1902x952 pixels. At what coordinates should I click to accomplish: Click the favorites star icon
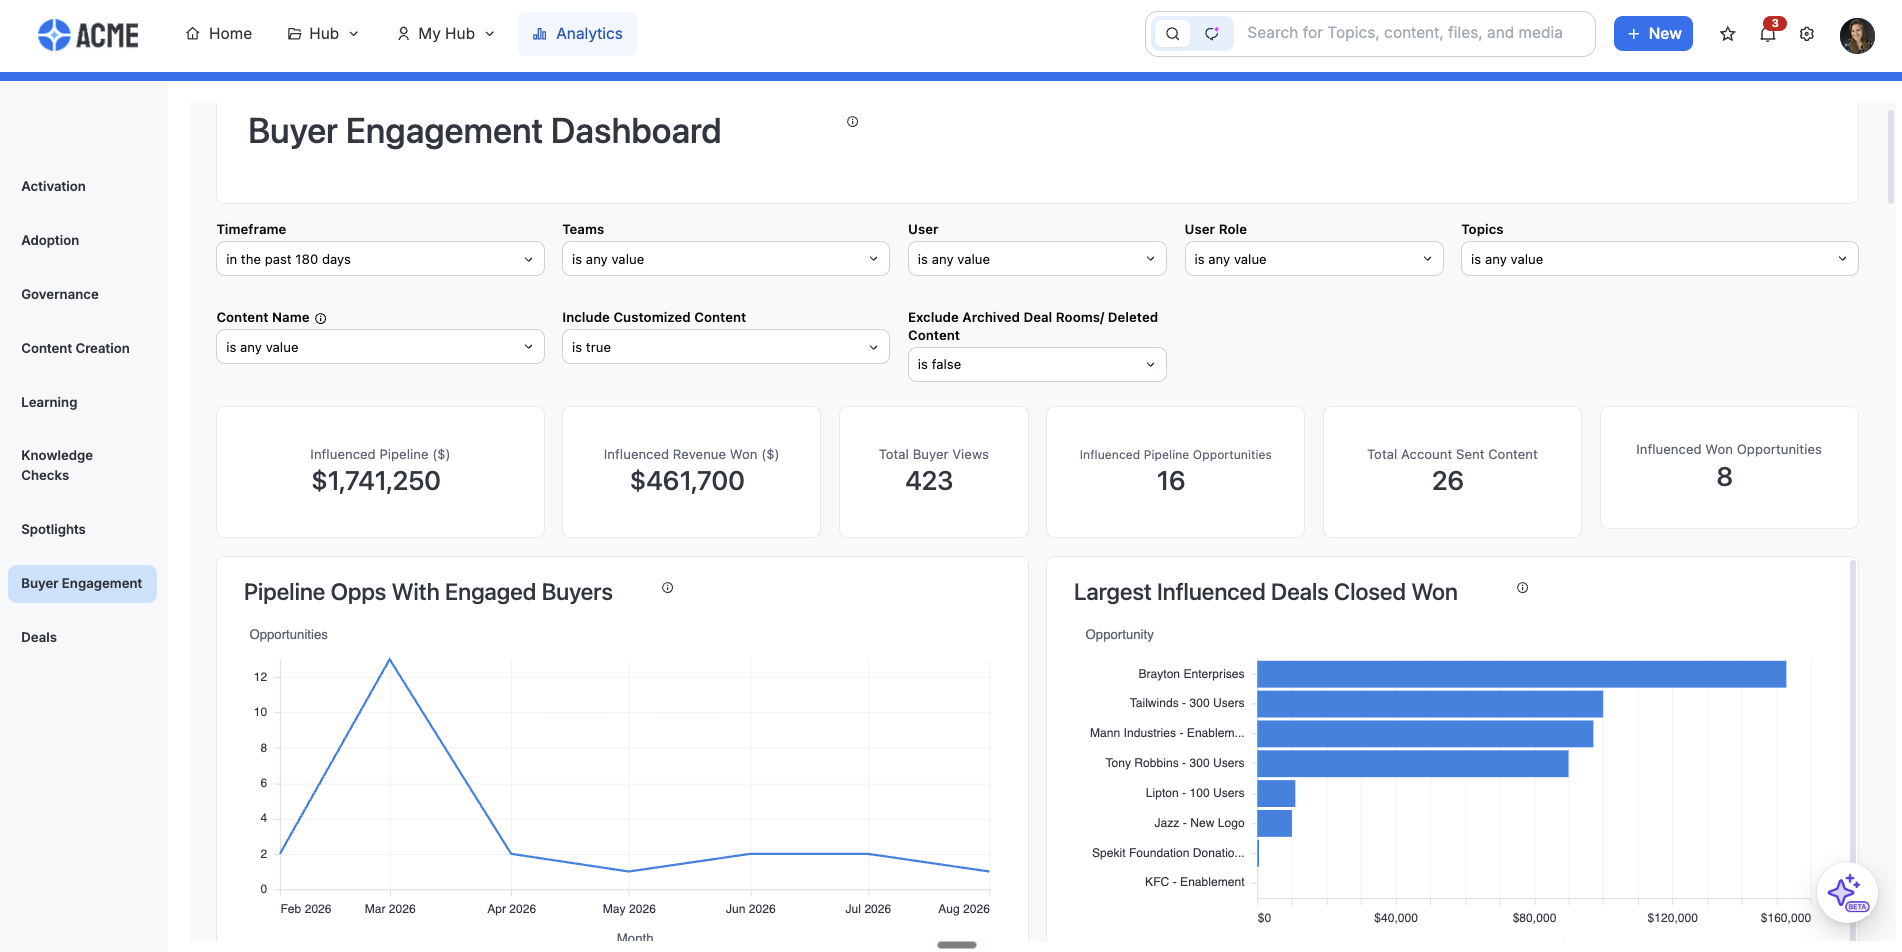1727,34
